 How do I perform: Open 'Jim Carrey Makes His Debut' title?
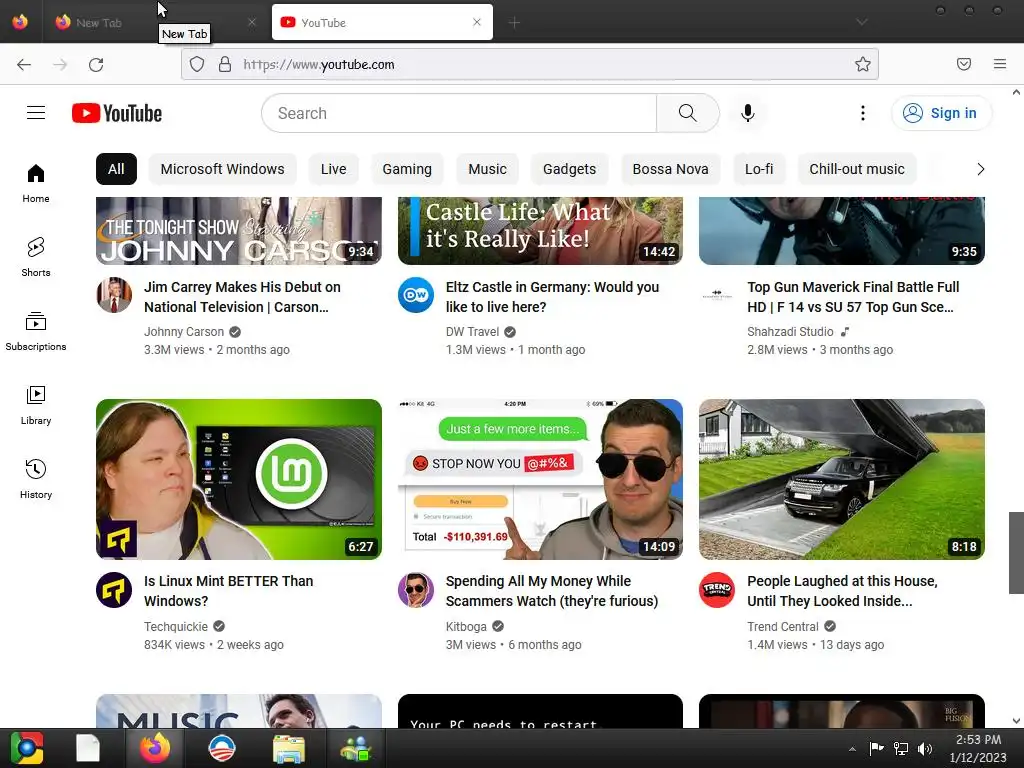(x=242, y=297)
